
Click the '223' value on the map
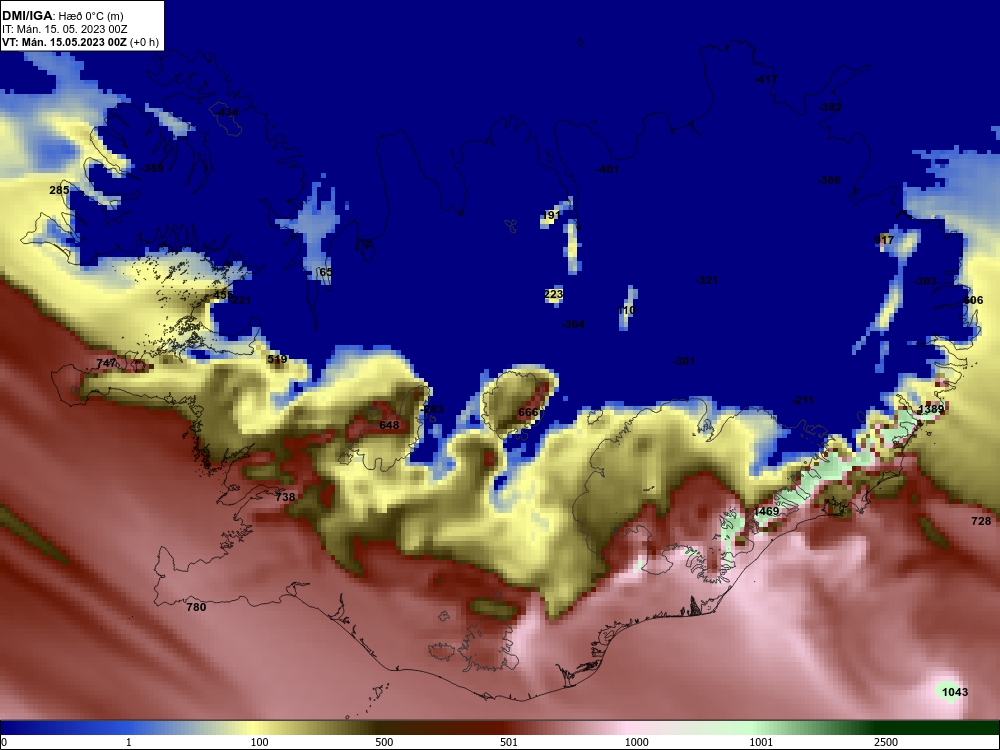tap(554, 294)
